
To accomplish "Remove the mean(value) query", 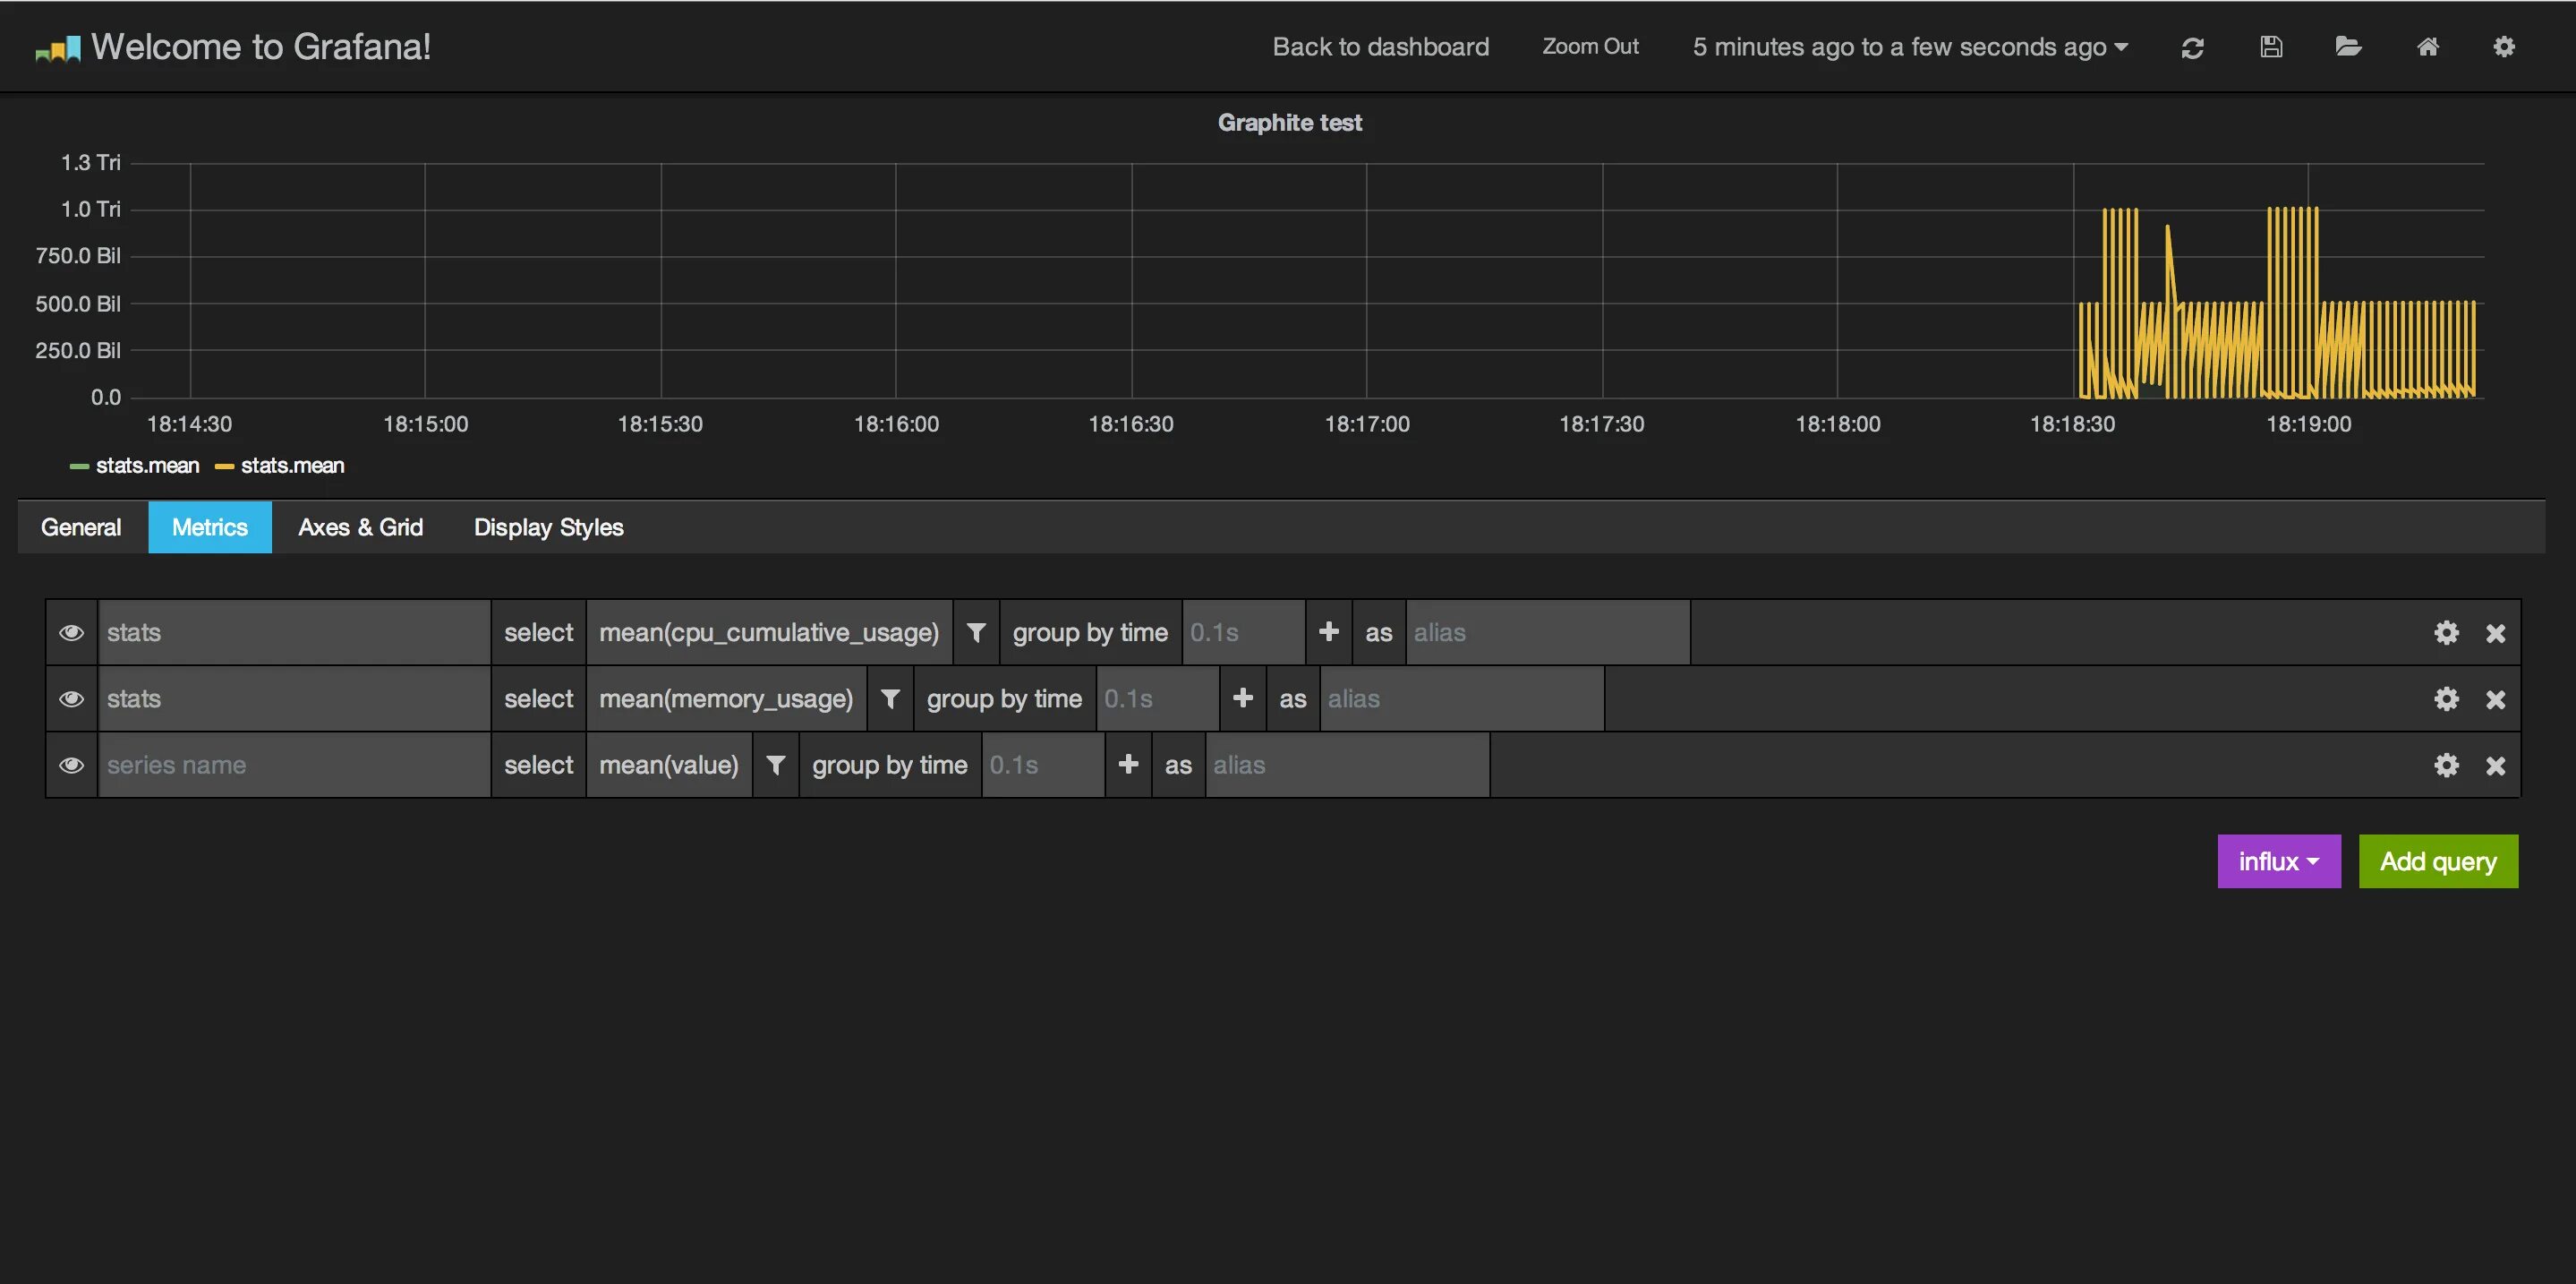I will click(2495, 765).
